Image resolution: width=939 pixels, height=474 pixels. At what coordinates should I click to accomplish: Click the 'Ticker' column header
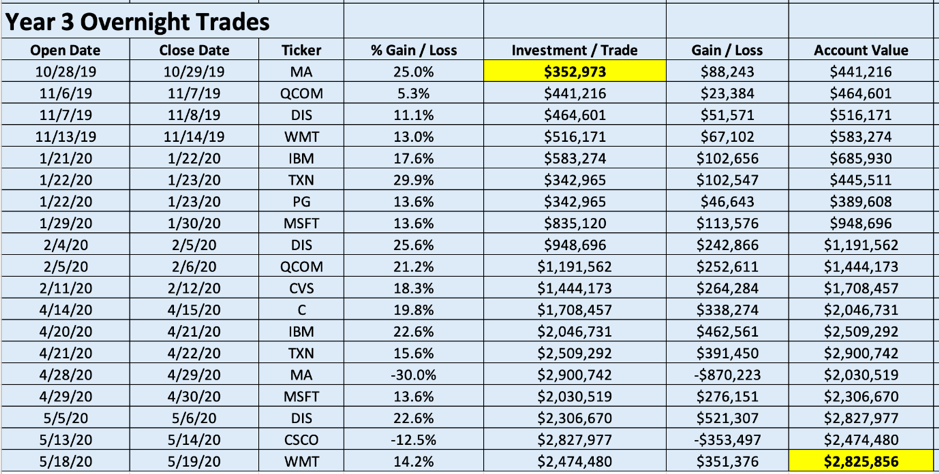[301, 50]
